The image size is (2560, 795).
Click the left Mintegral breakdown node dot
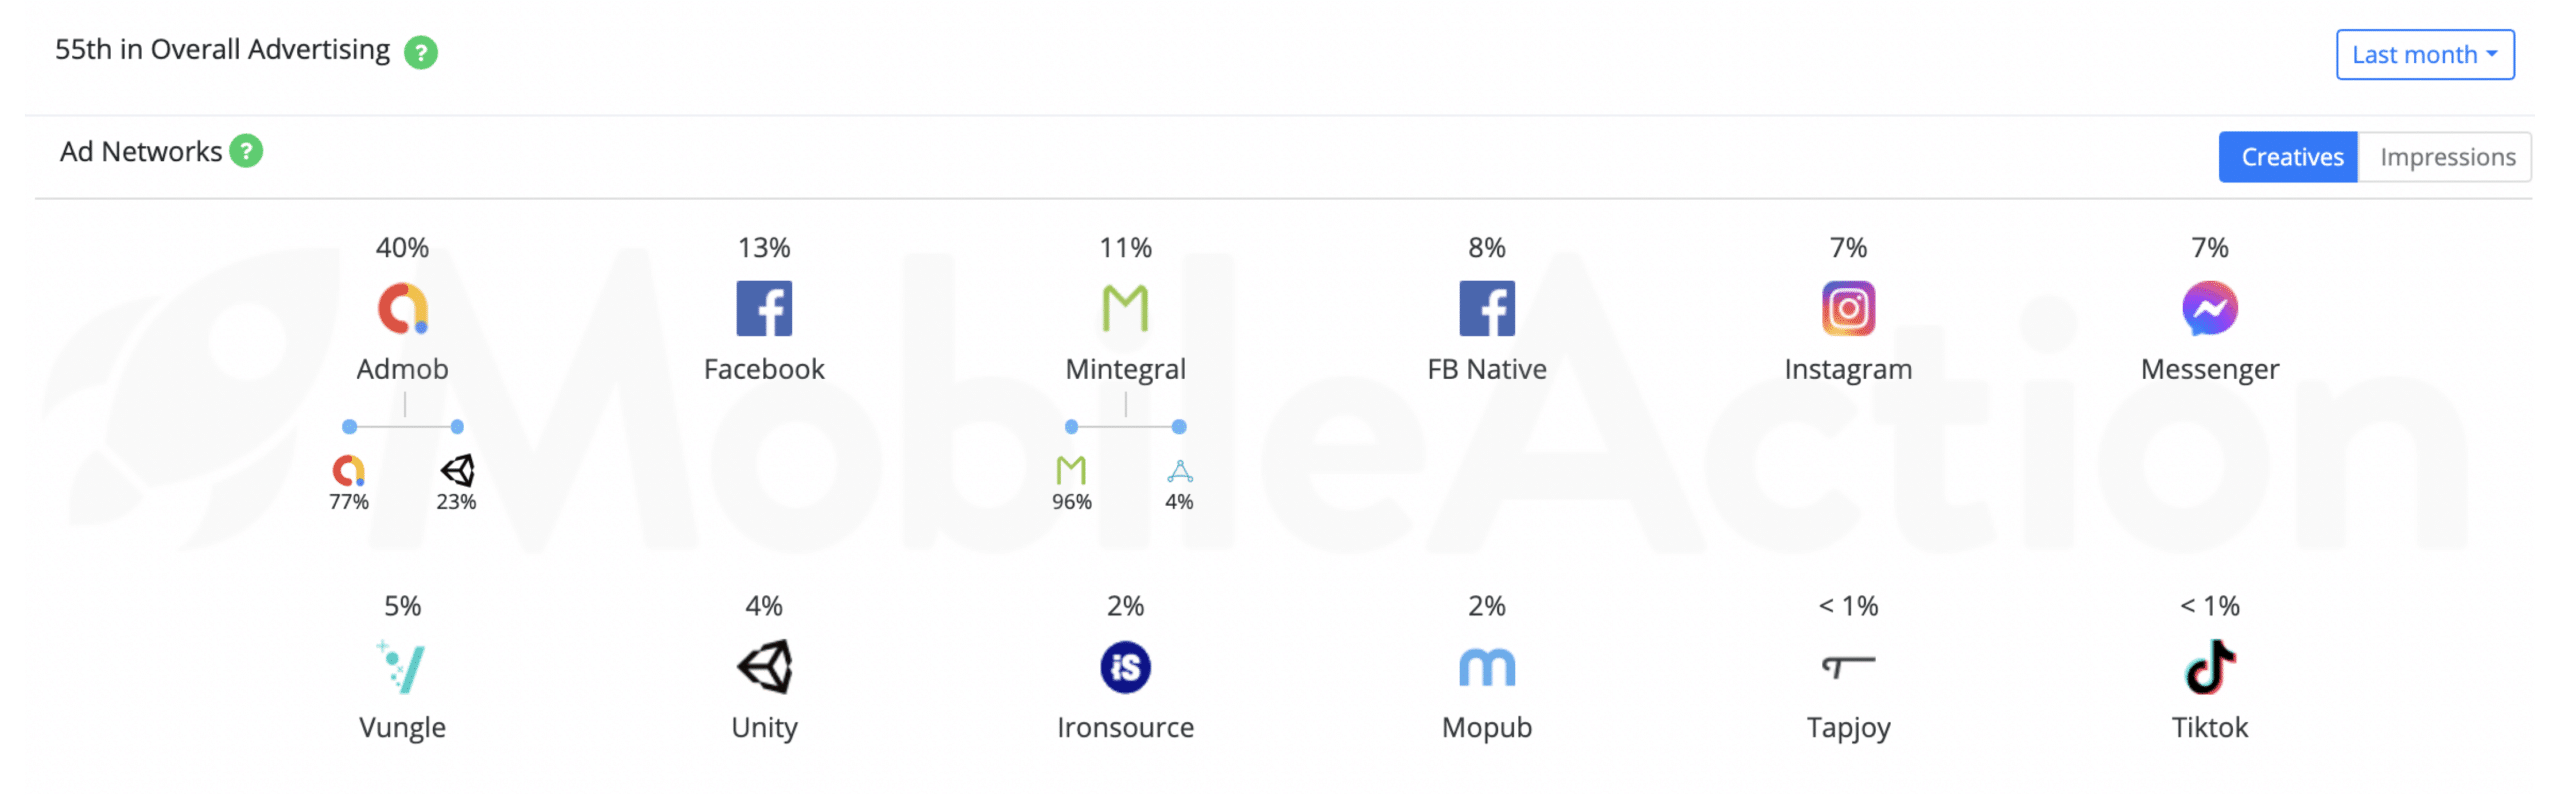[x=1071, y=427]
